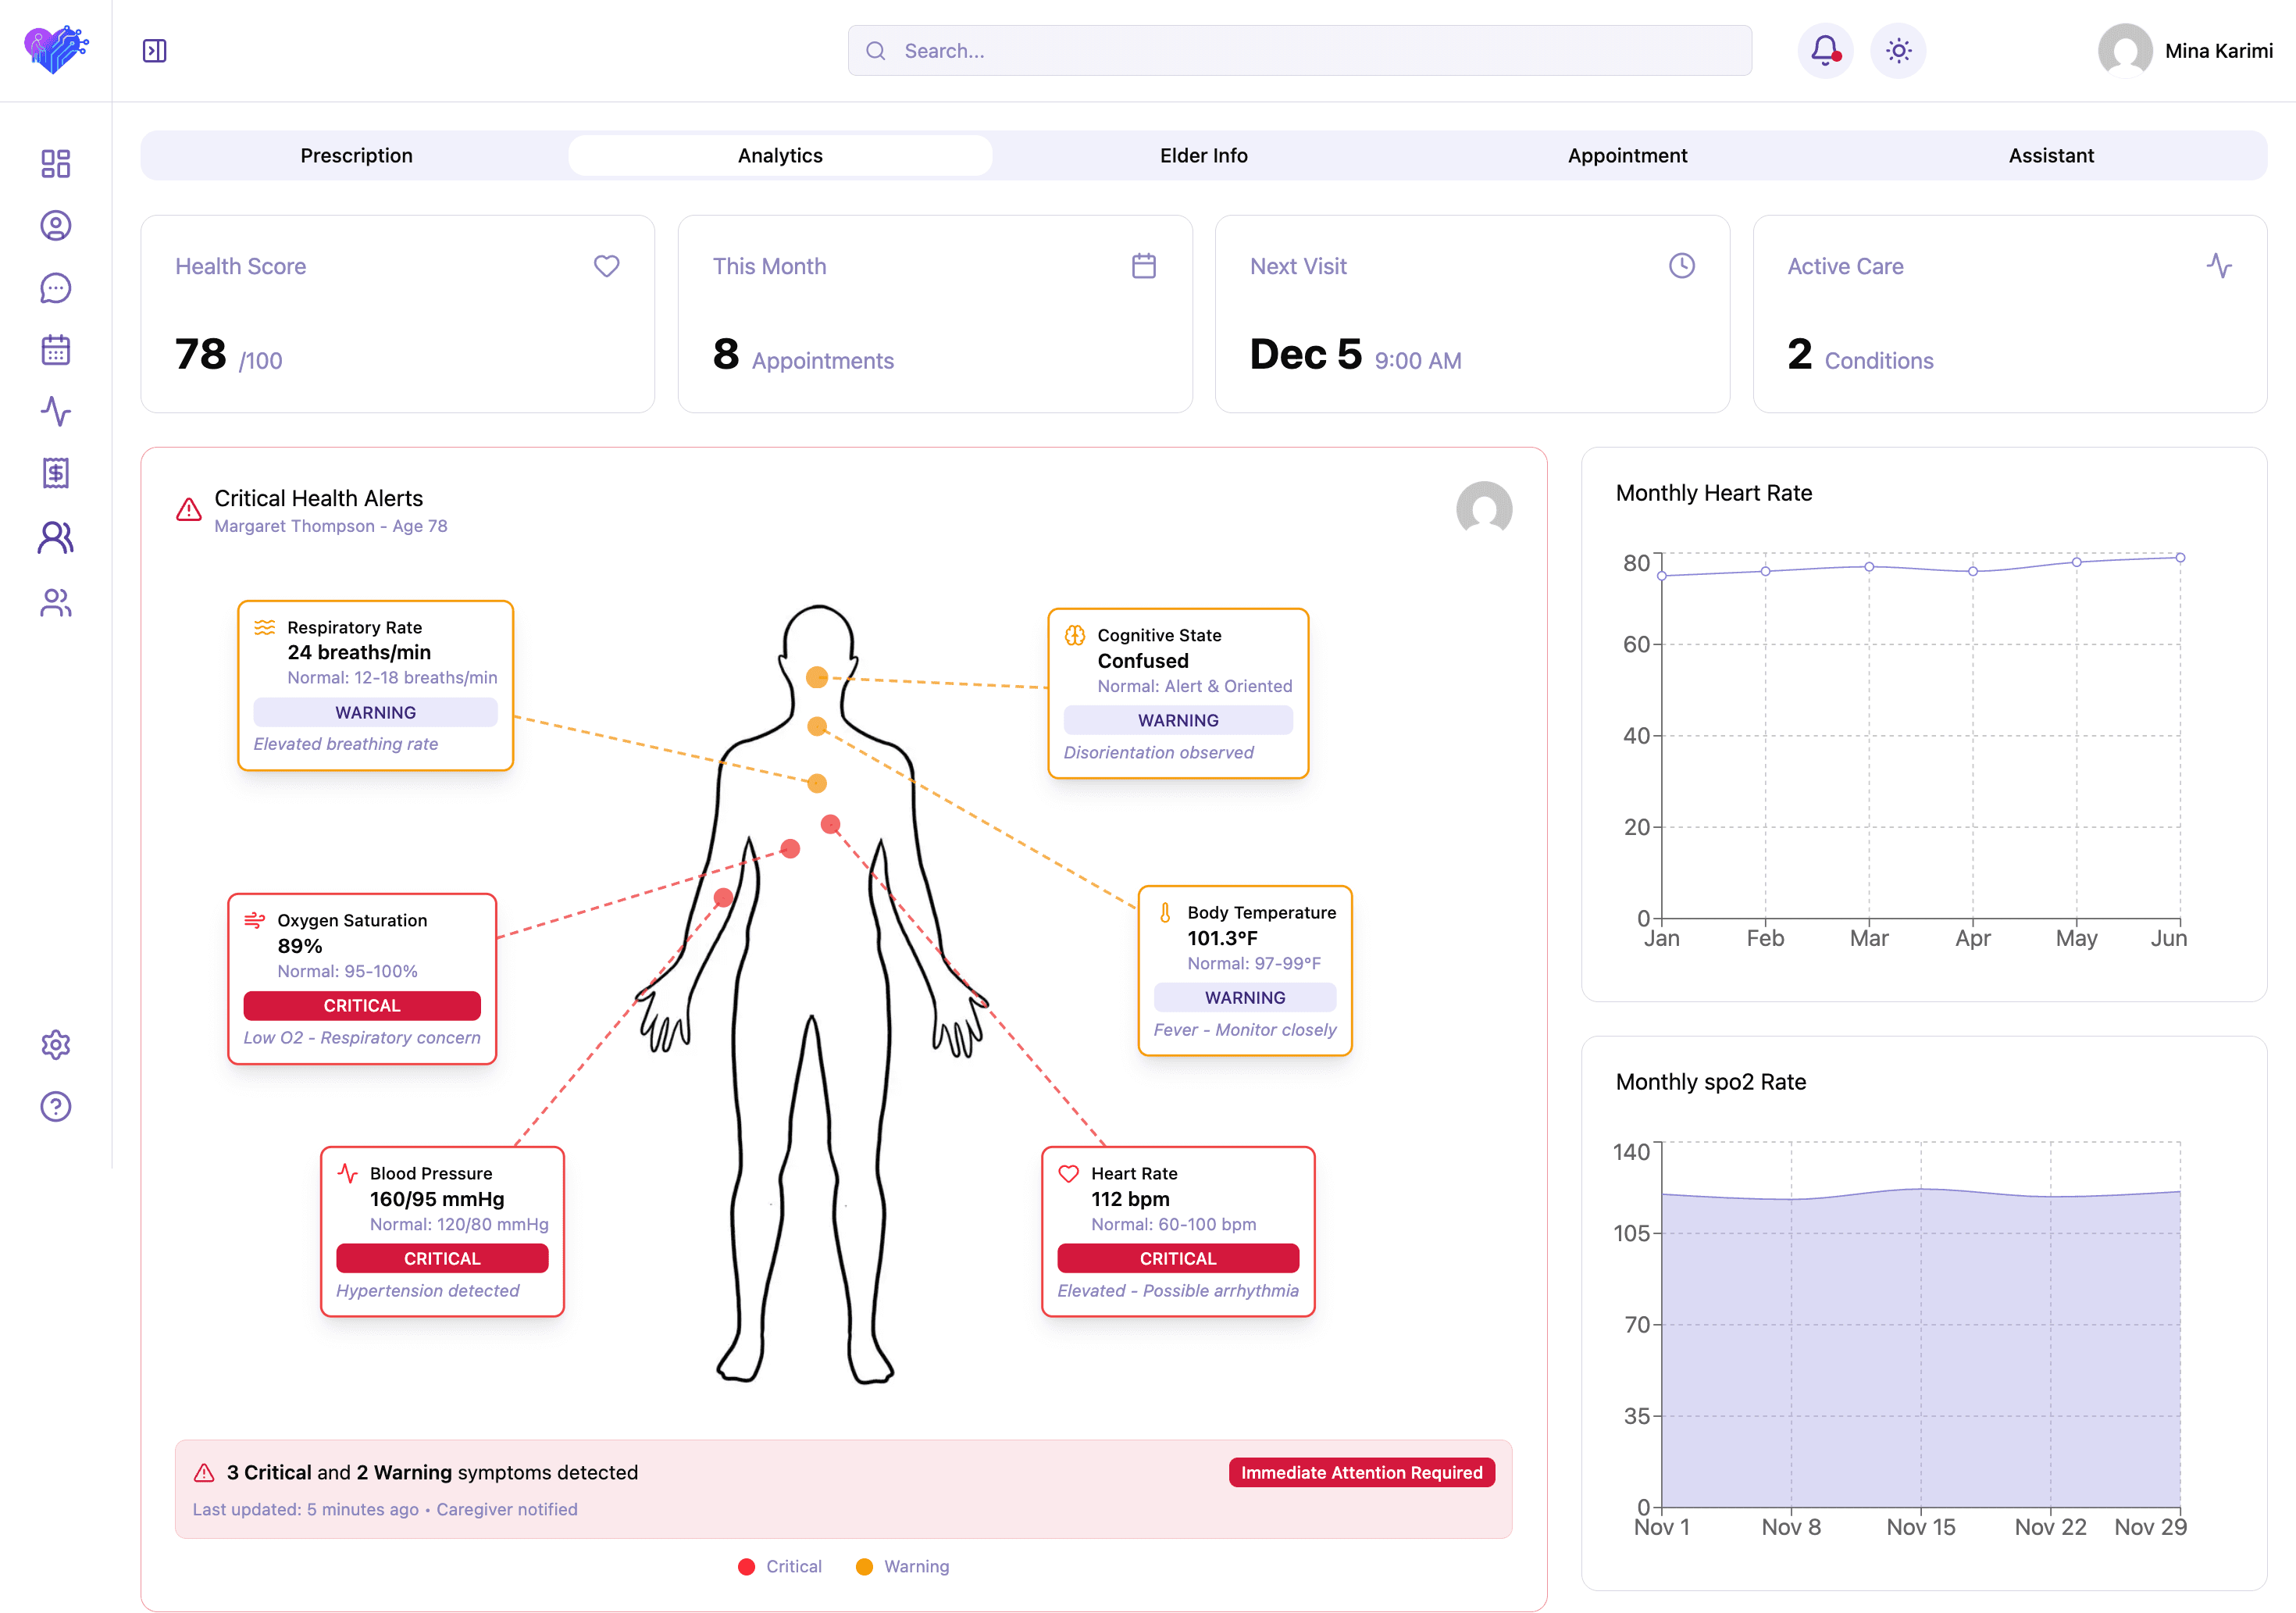2296x1613 pixels.
Task: Click the Confused cognitive state value
Action: click(1143, 662)
